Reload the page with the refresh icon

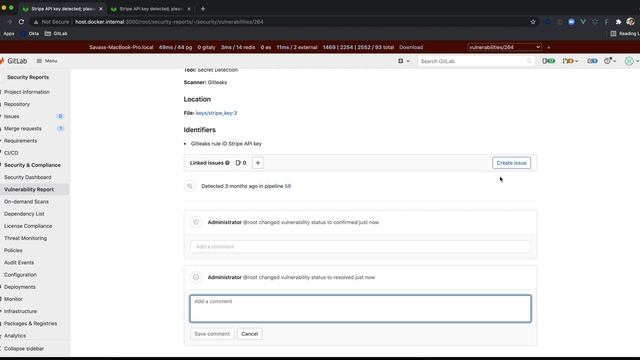coord(21,22)
